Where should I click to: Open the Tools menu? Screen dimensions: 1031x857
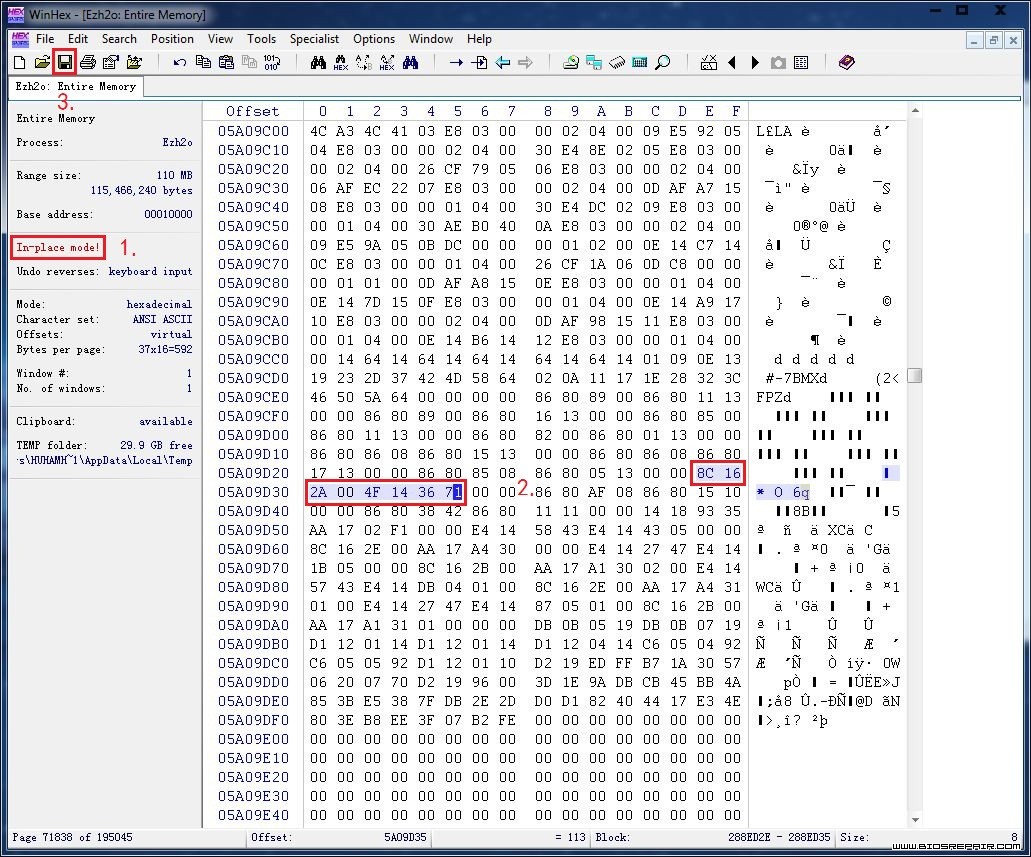point(261,39)
